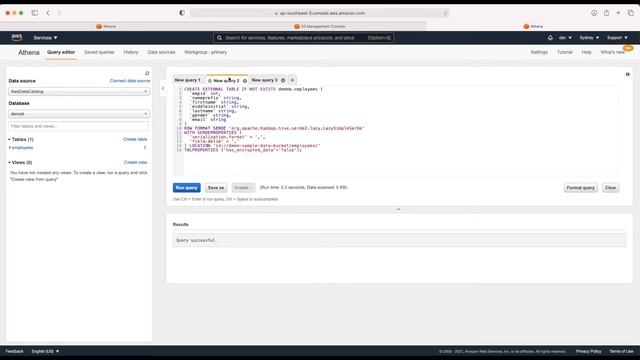This screenshot has width=640, height=360.
Task: Click Create view link
Action: (x=136, y=162)
